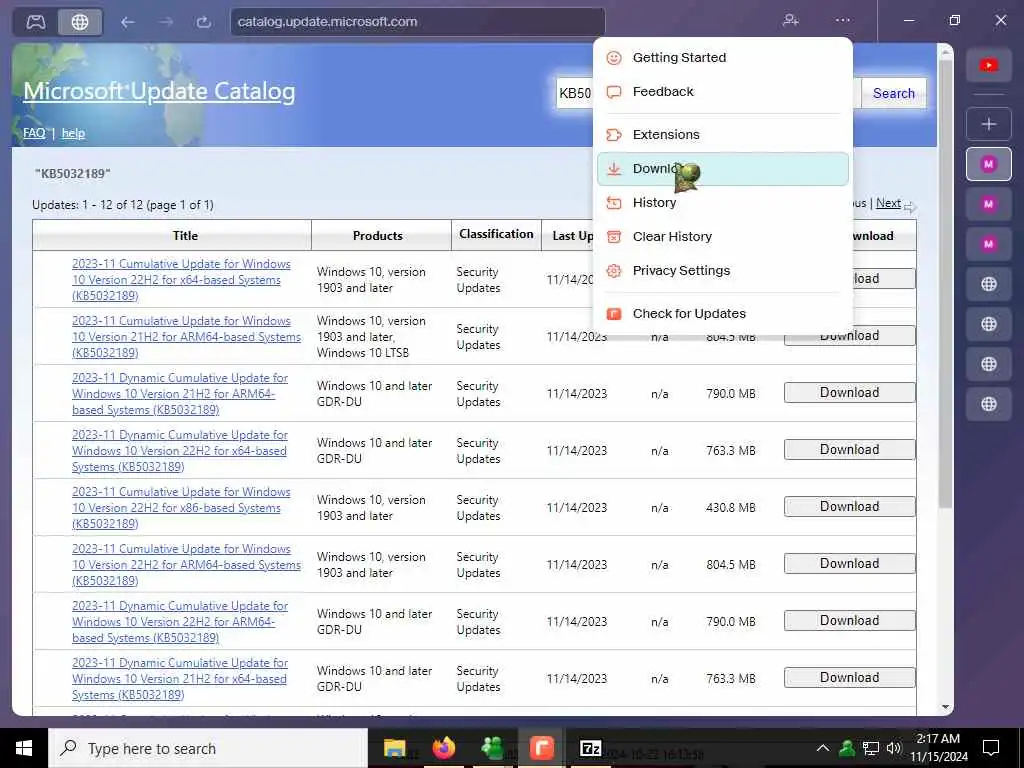Open Windows Start menu
Image resolution: width=1024 pixels, height=768 pixels.
point(24,748)
